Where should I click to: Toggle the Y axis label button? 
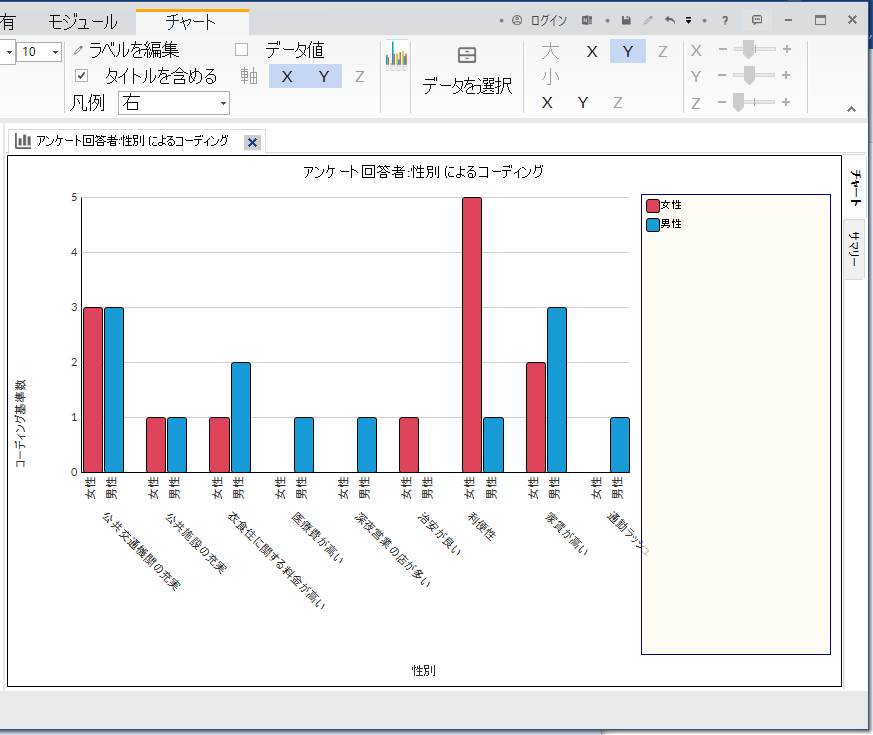[323, 77]
